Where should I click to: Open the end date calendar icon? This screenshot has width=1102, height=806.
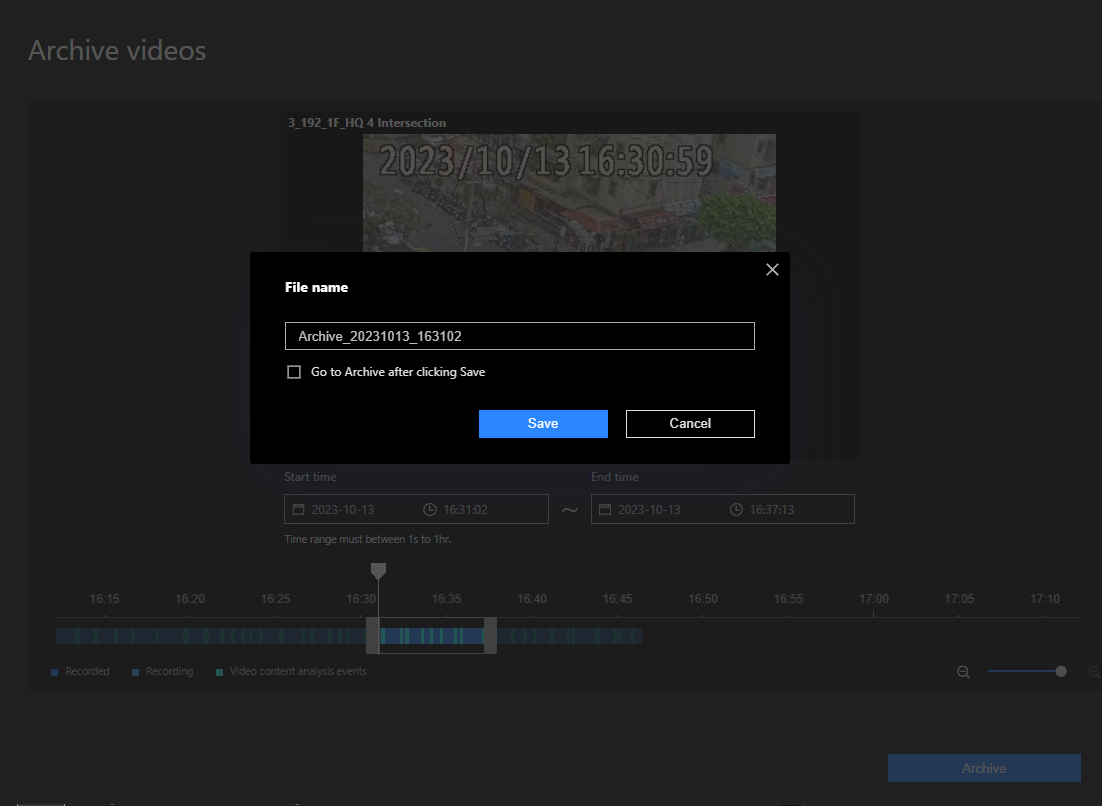tap(605, 510)
